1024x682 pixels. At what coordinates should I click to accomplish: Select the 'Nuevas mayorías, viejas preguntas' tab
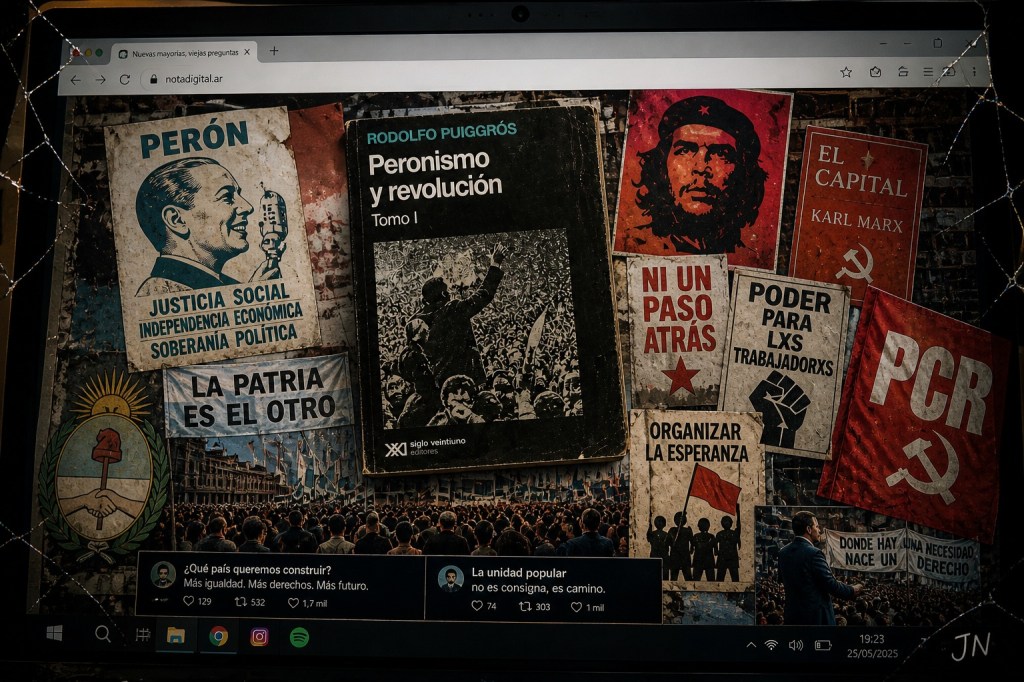[x=184, y=54]
